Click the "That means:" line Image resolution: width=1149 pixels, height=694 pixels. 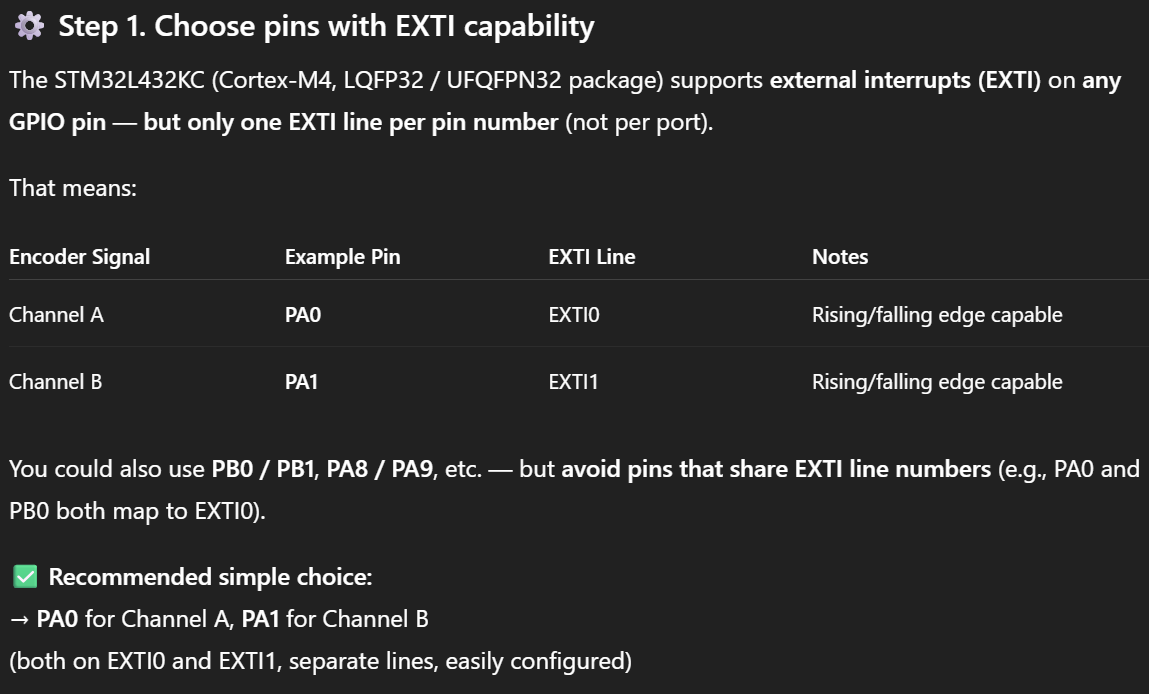73,187
